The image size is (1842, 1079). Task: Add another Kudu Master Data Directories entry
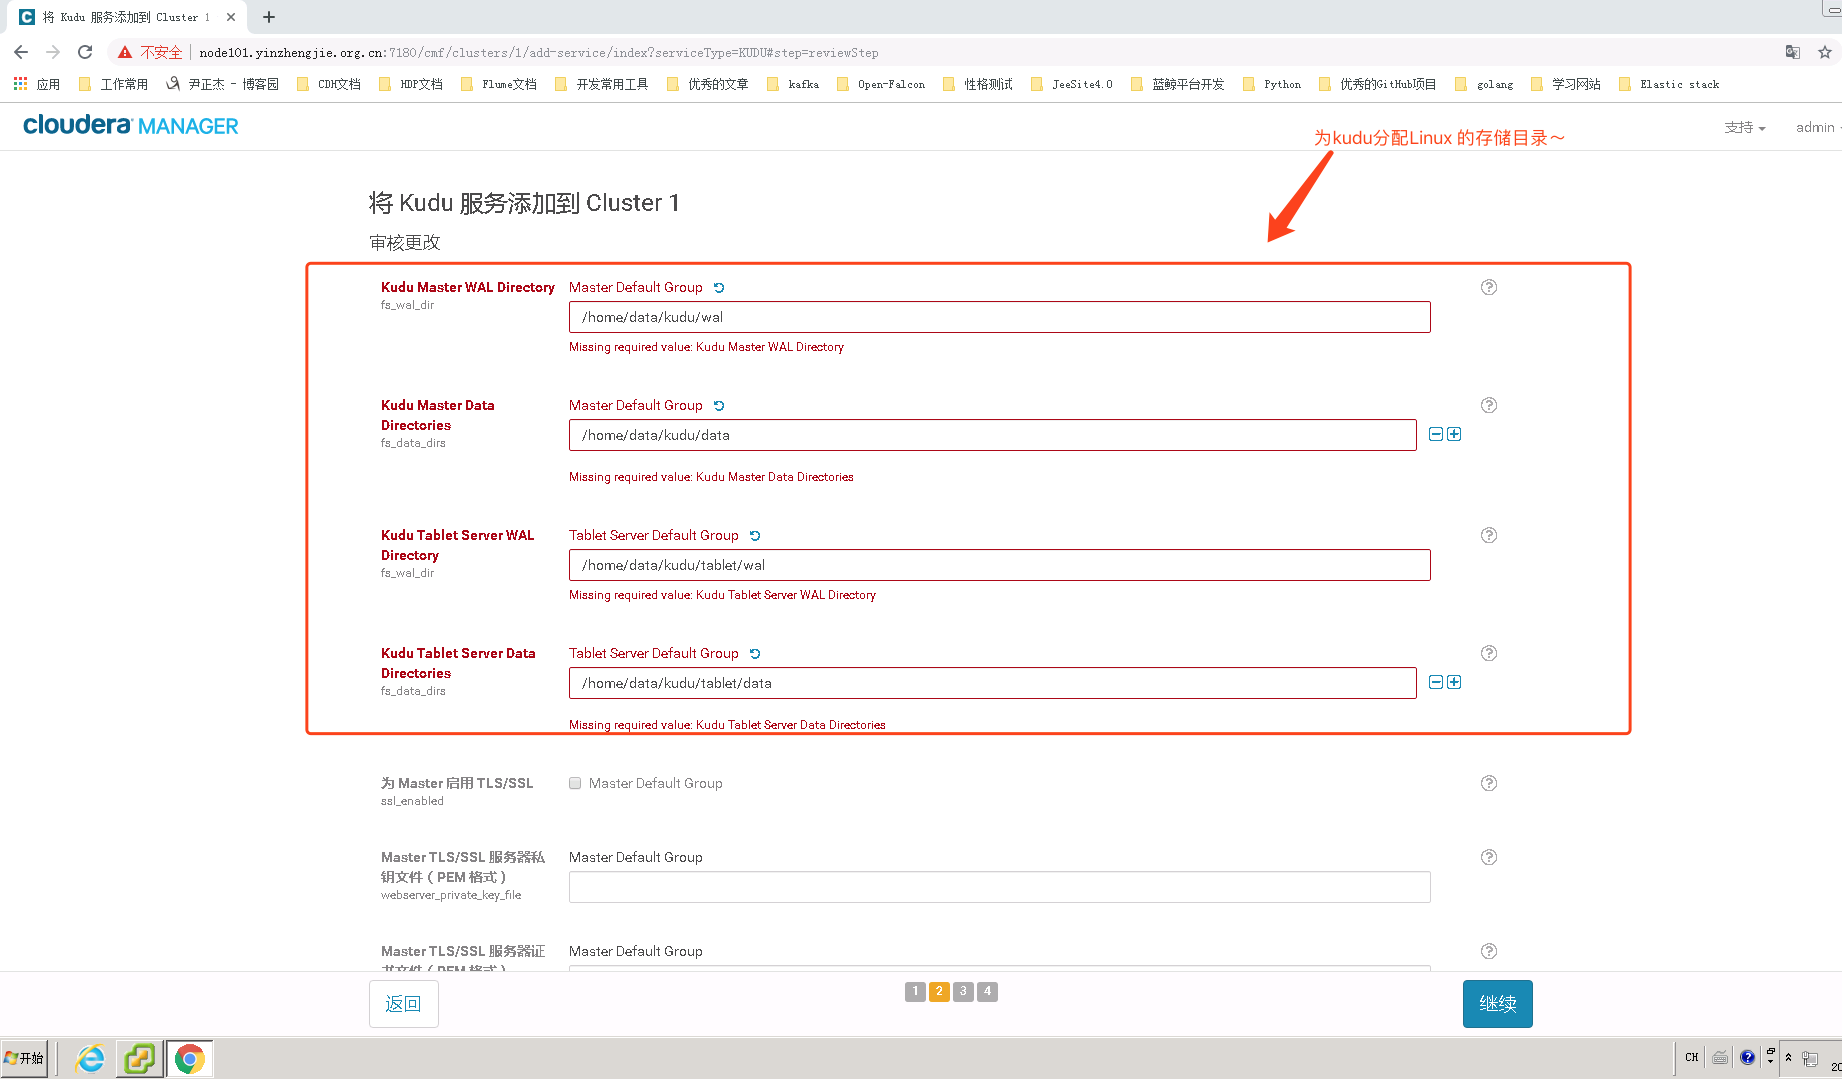point(1454,434)
